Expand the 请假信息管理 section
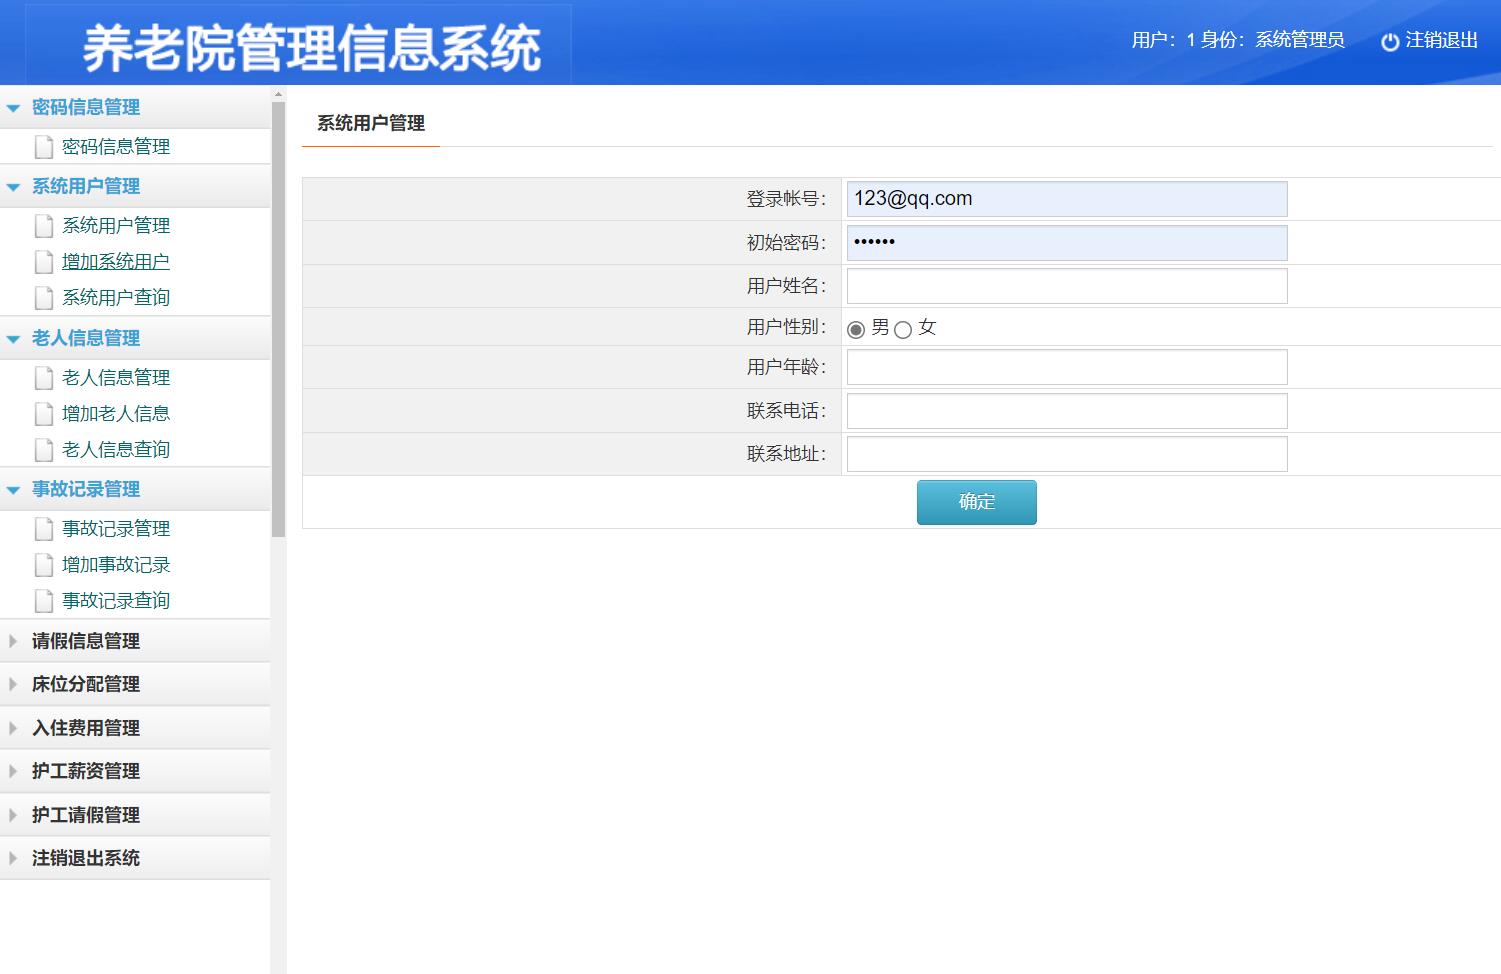Screen dimensions: 1501x974 [85, 641]
